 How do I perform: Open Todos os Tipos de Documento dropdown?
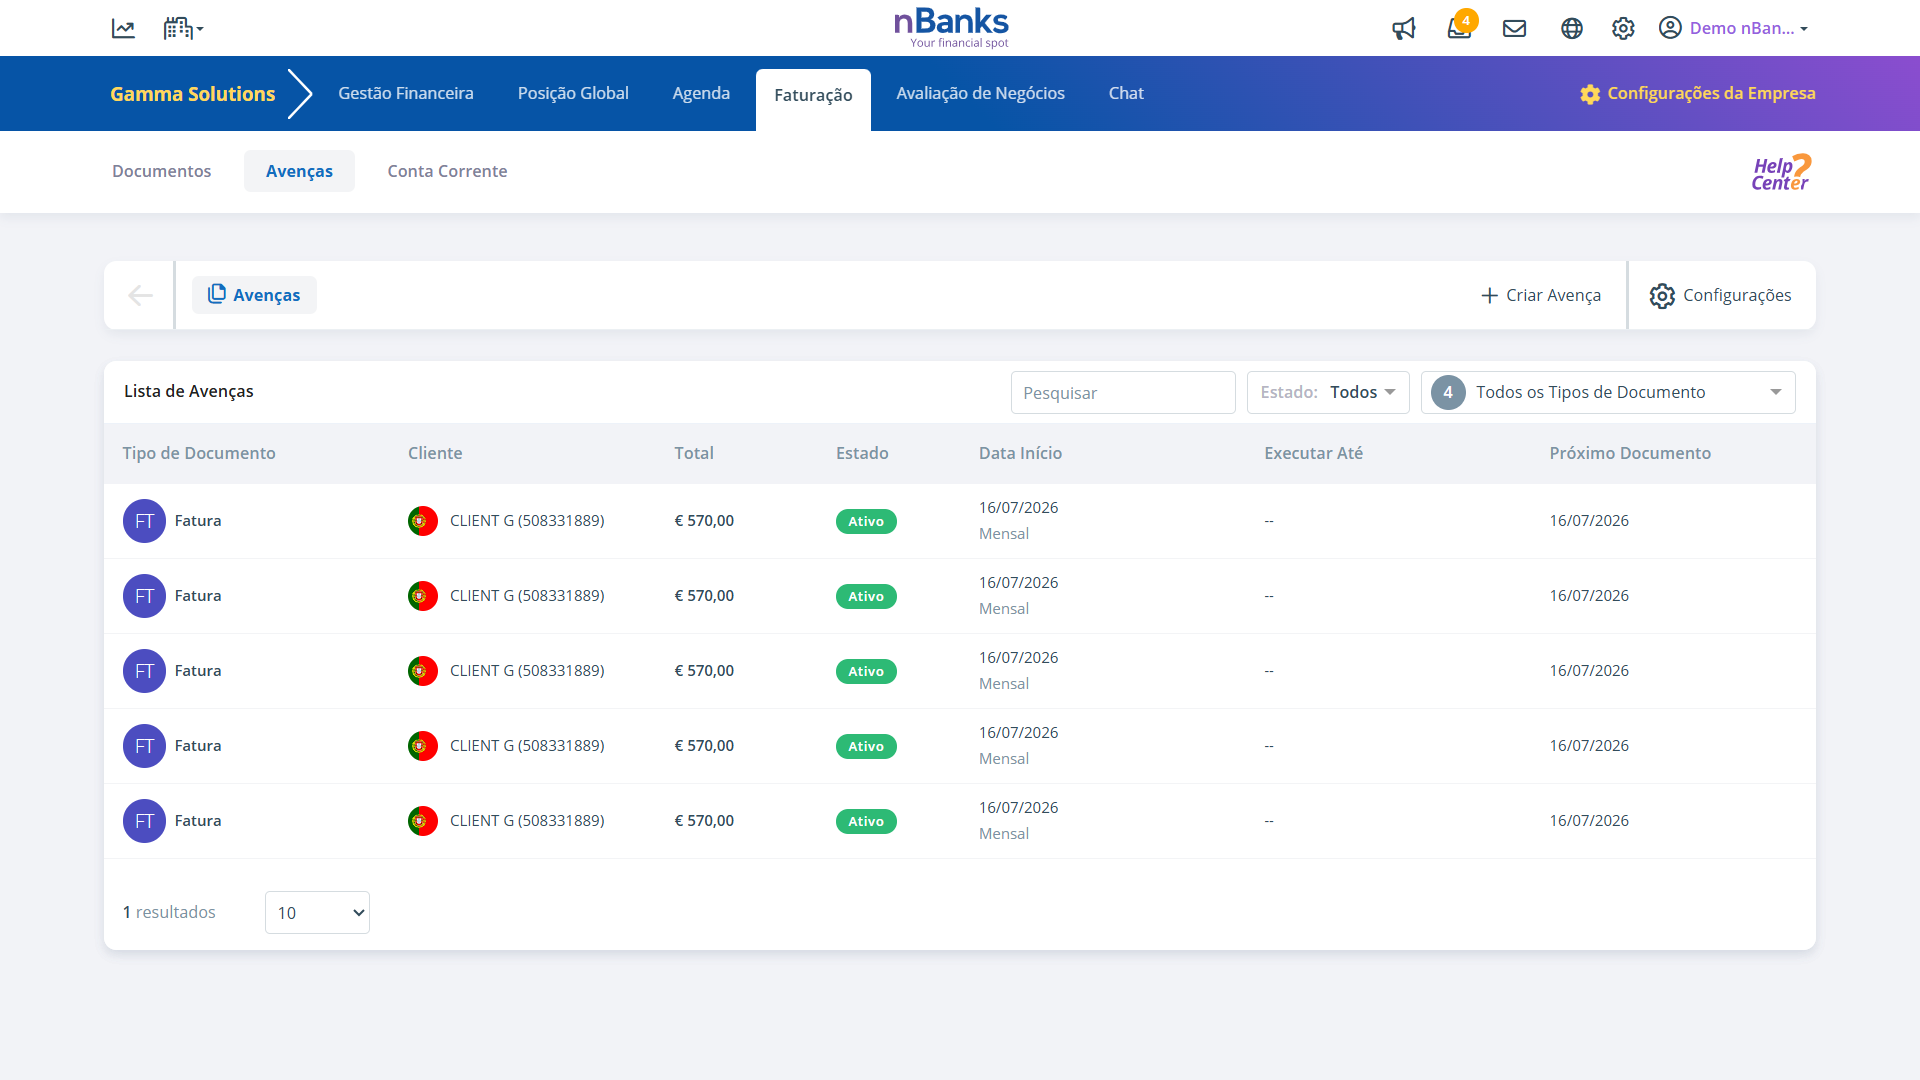(x=1608, y=392)
